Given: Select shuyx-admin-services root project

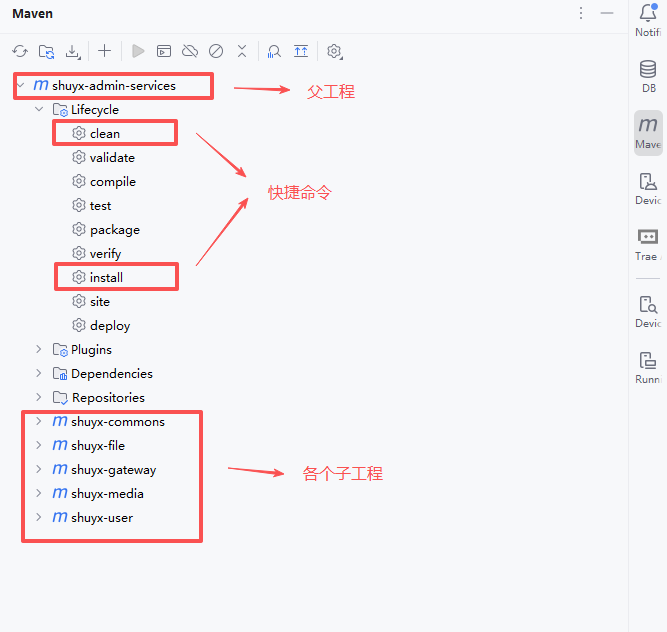Looking at the screenshot, I should click(114, 85).
